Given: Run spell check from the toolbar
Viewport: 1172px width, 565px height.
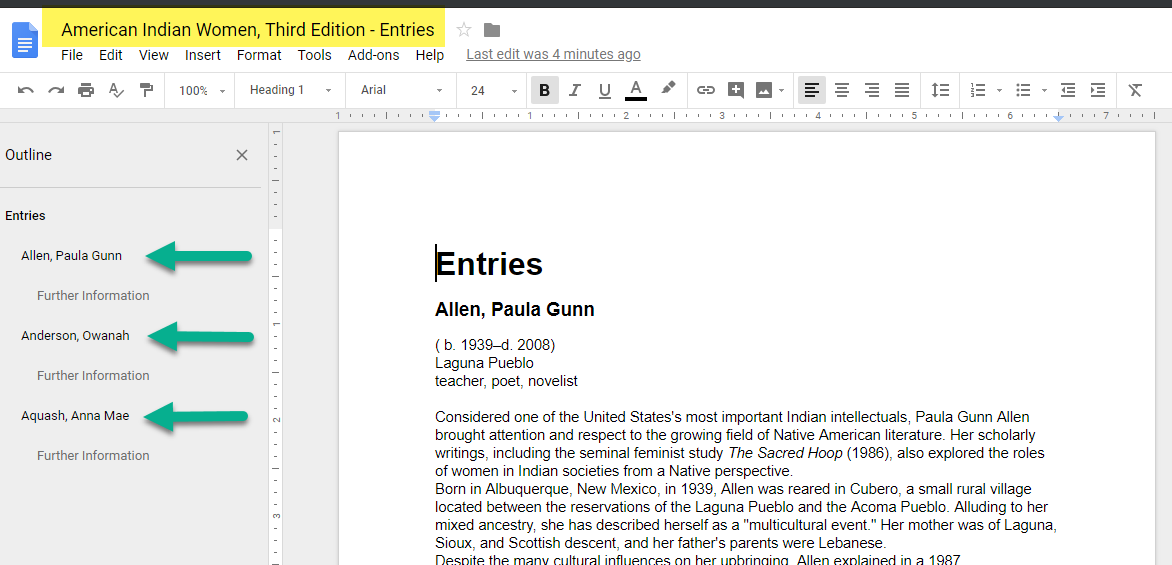Looking at the screenshot, I should (116, 90).
